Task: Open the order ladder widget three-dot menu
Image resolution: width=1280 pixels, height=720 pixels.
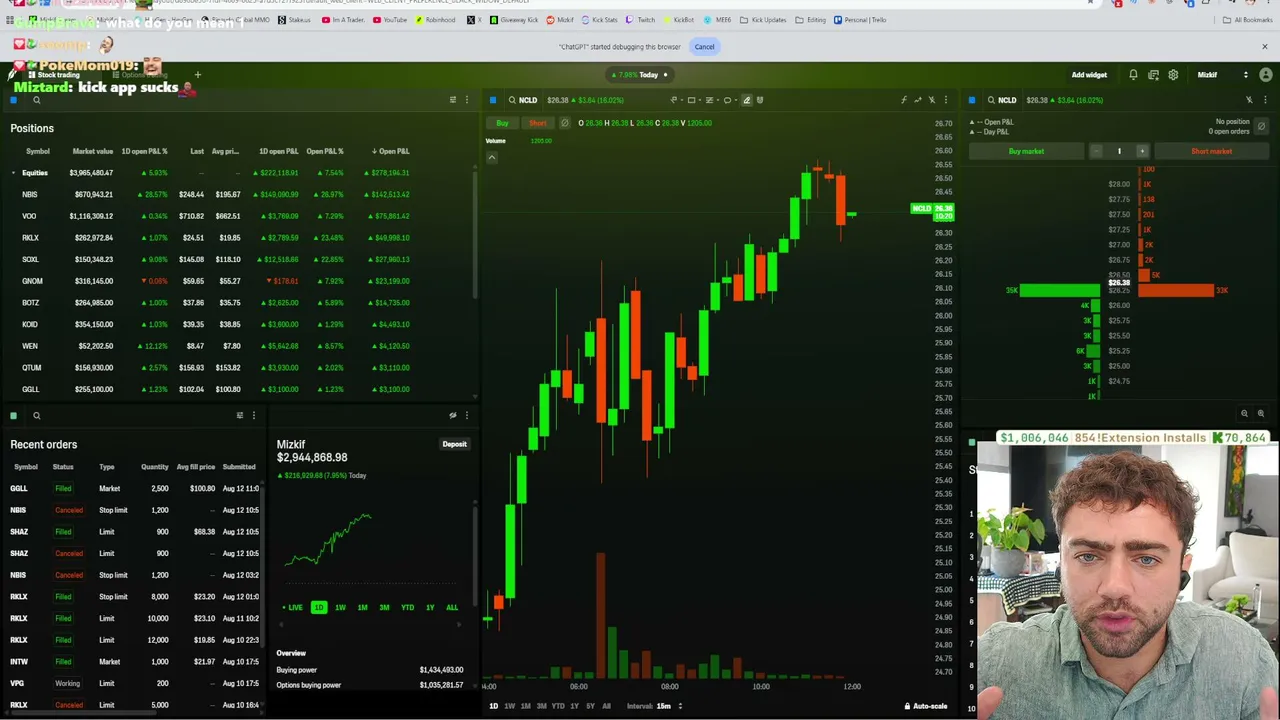Action: tap(1263, 100)
